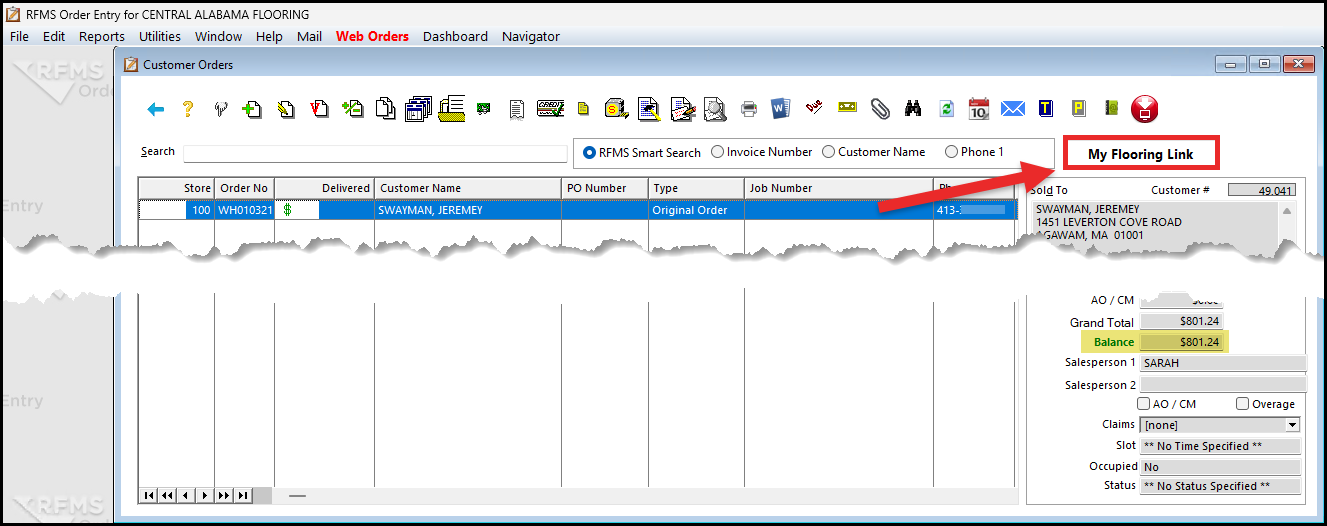Click the PO Number column header

pyautogui.click(x=605, y=188)
